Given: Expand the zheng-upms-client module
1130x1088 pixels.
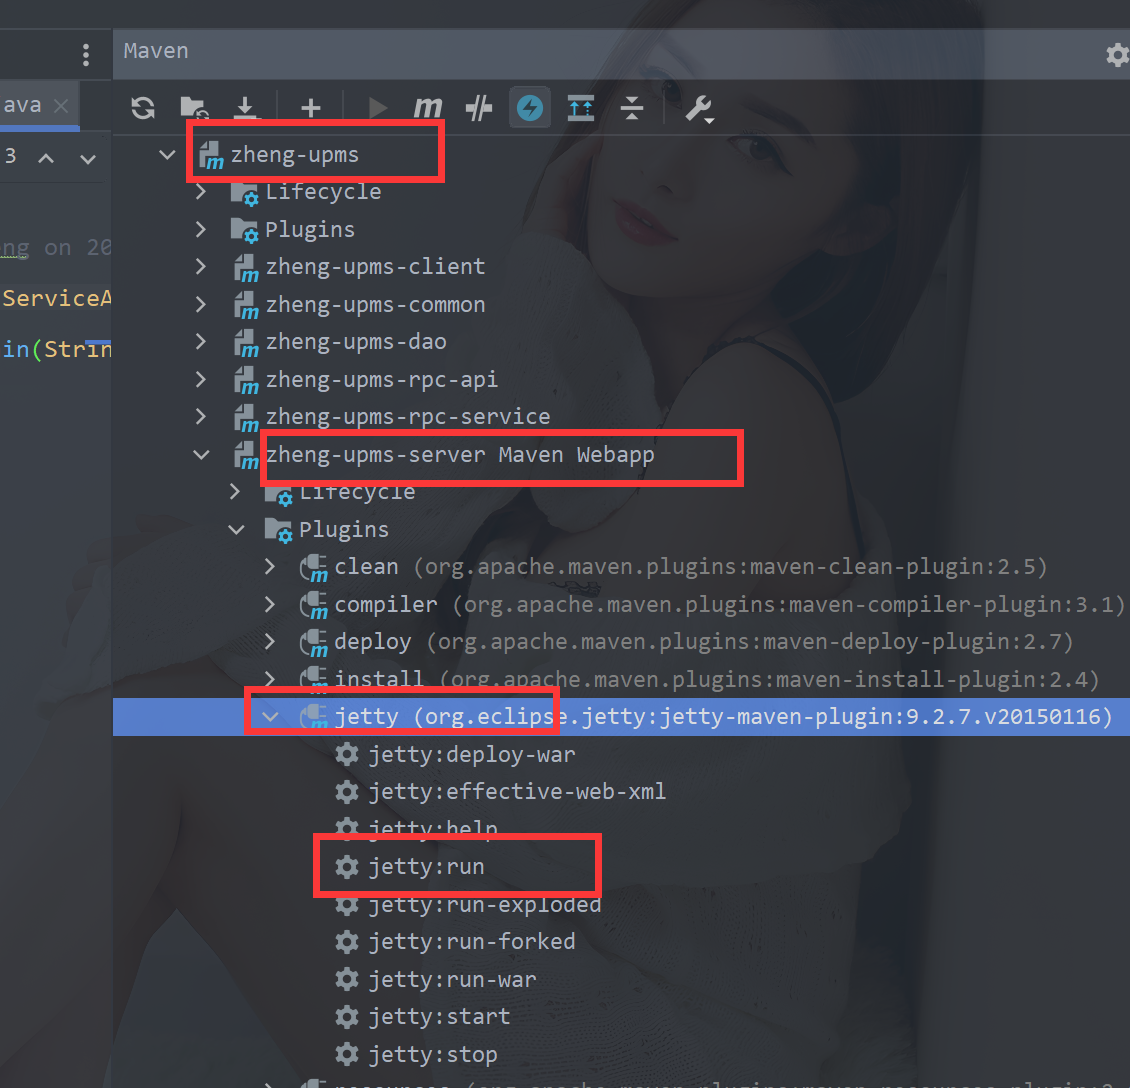Looking at the screenshot, I should 201,267.
